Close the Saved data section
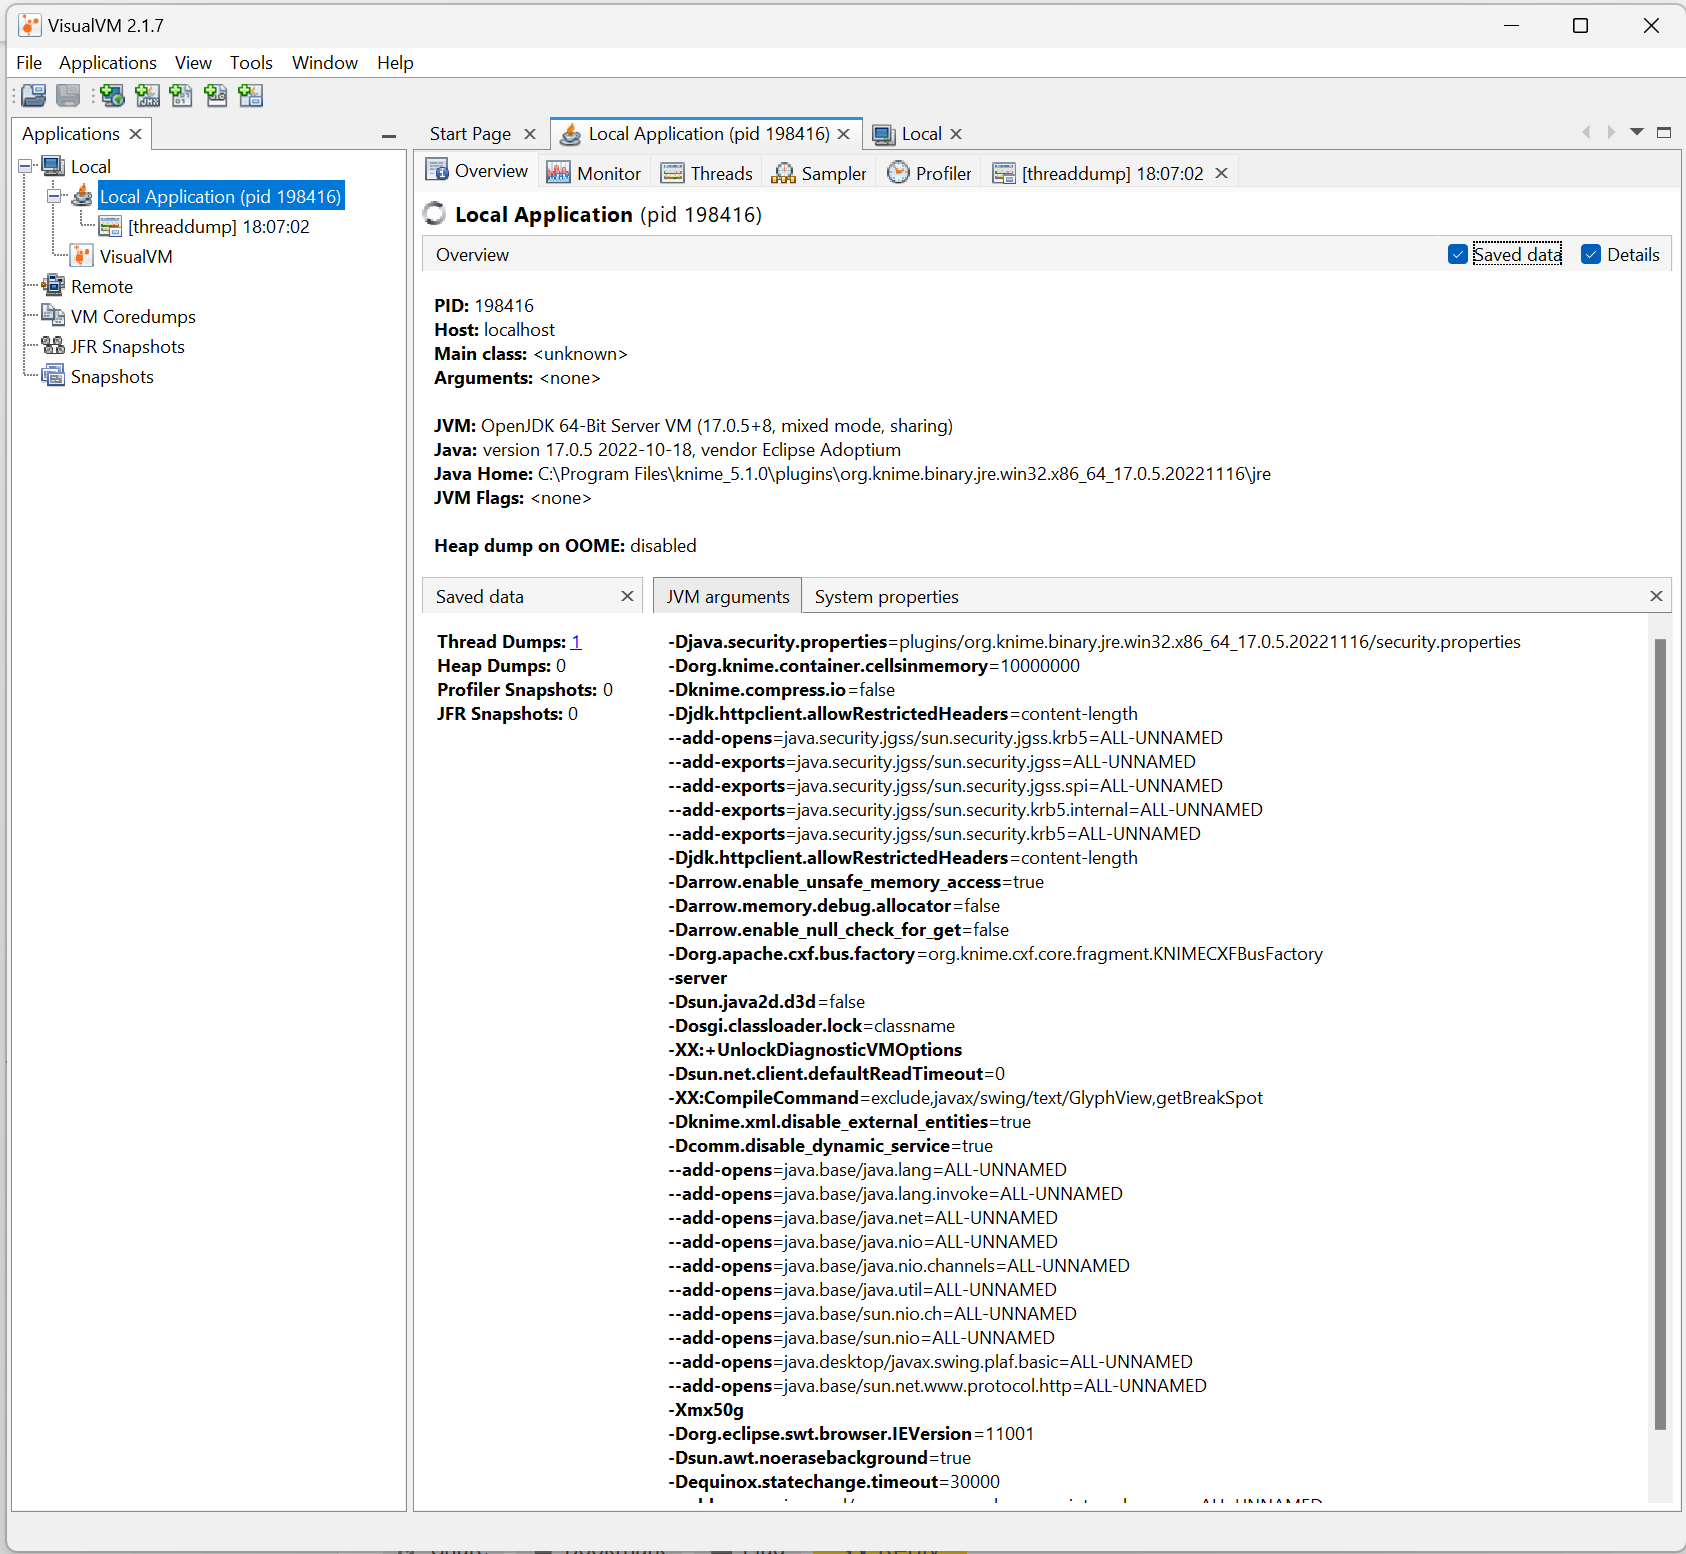 pos(627,596)
